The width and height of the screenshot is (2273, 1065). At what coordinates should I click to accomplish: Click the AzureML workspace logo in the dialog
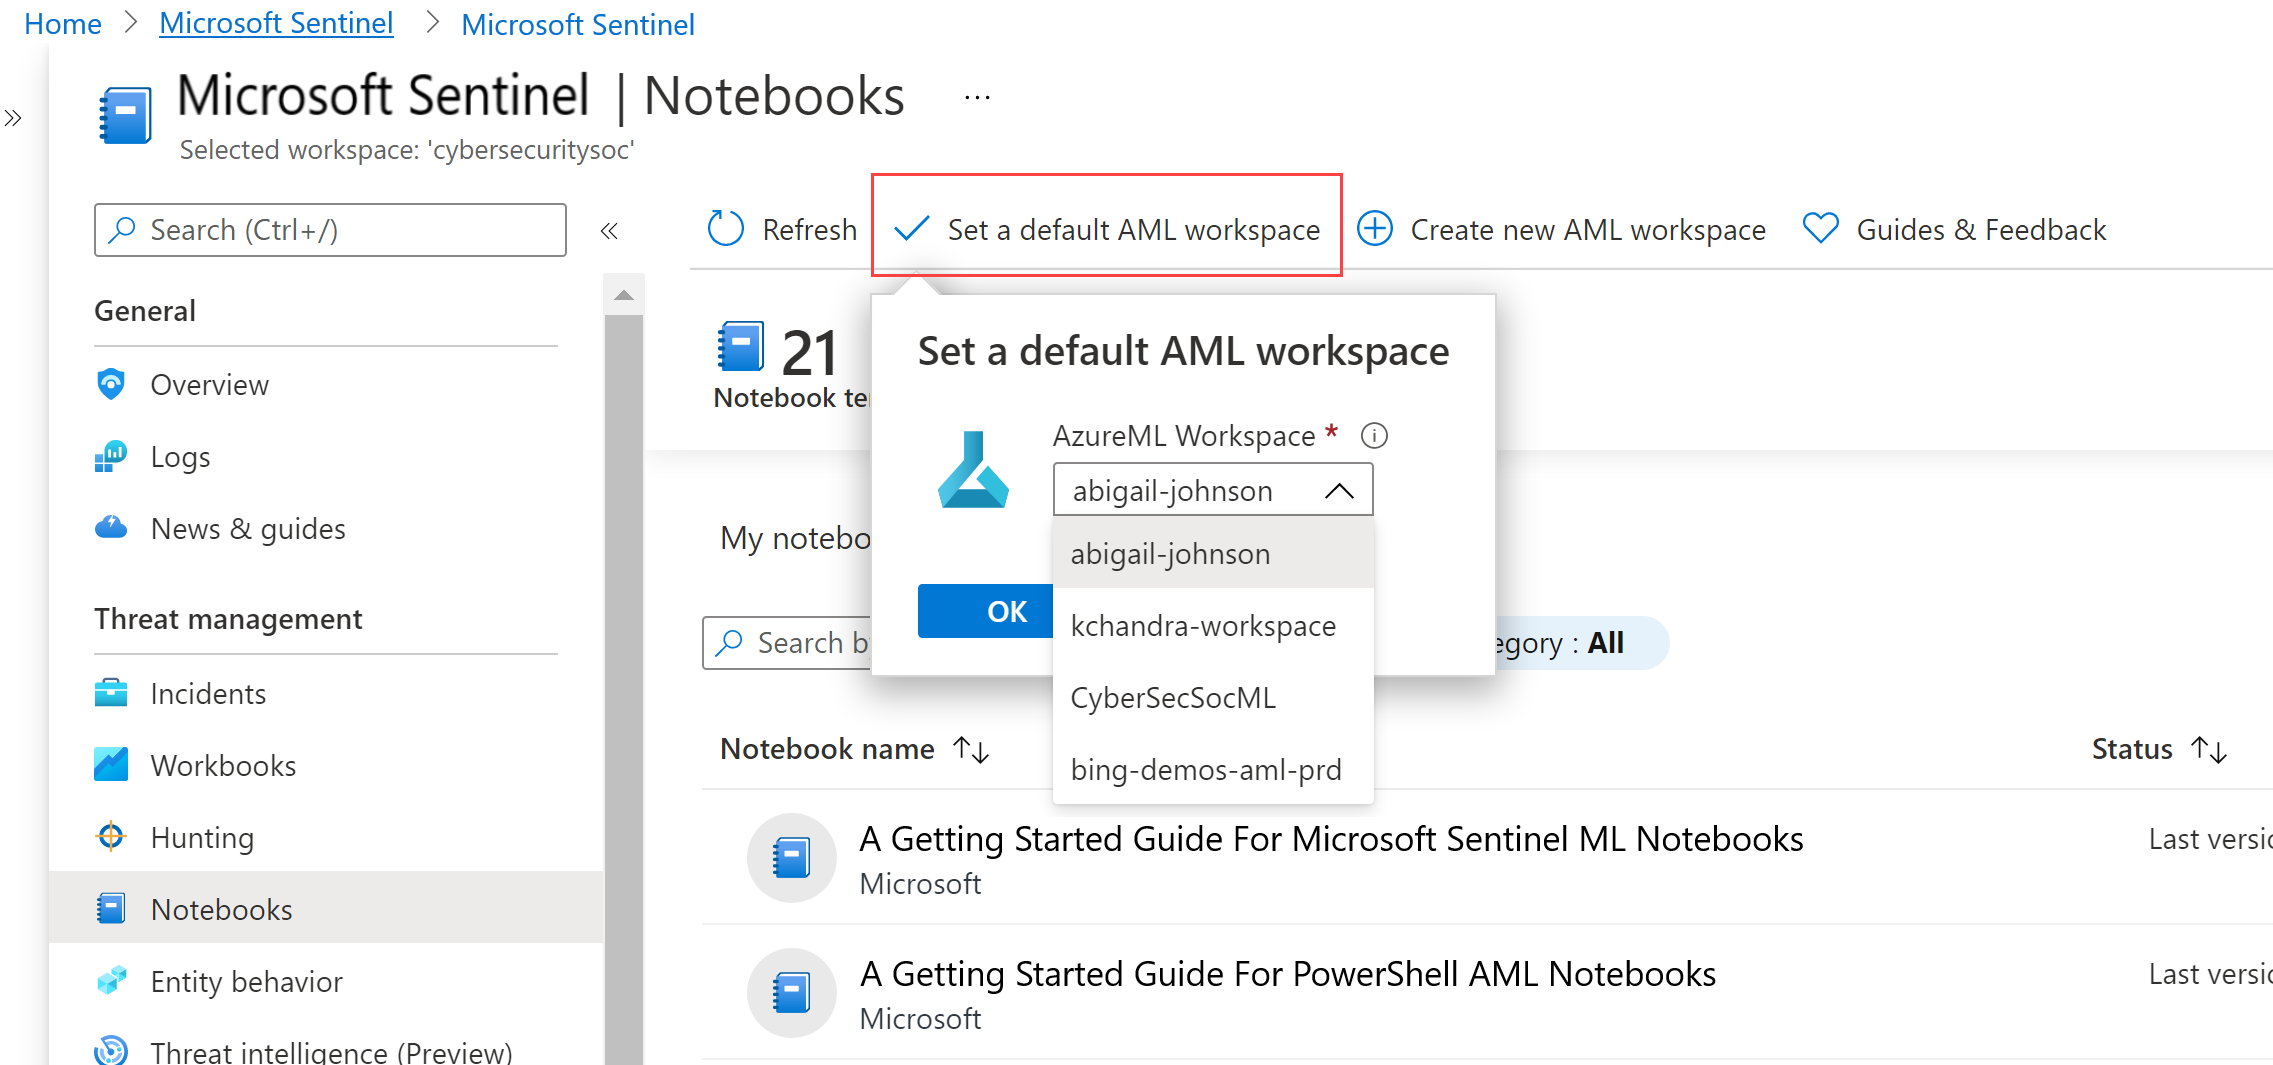(x=973, y=470)
